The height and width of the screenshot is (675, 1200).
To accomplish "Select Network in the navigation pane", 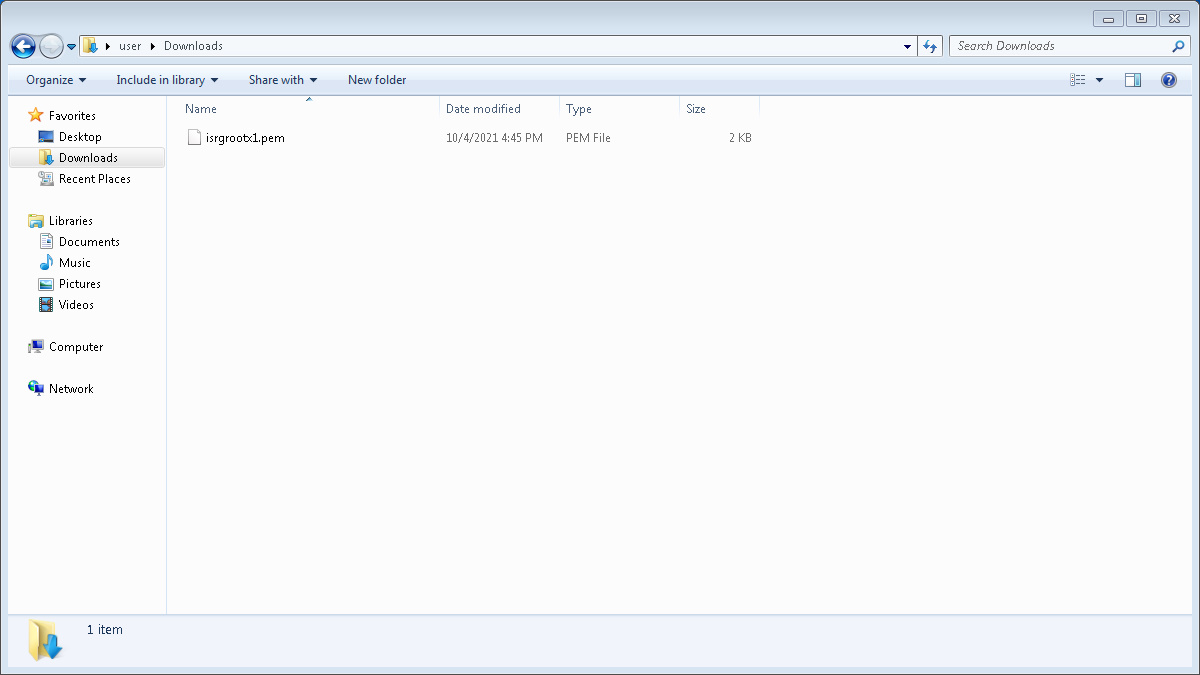I will [x=71, y=389].
